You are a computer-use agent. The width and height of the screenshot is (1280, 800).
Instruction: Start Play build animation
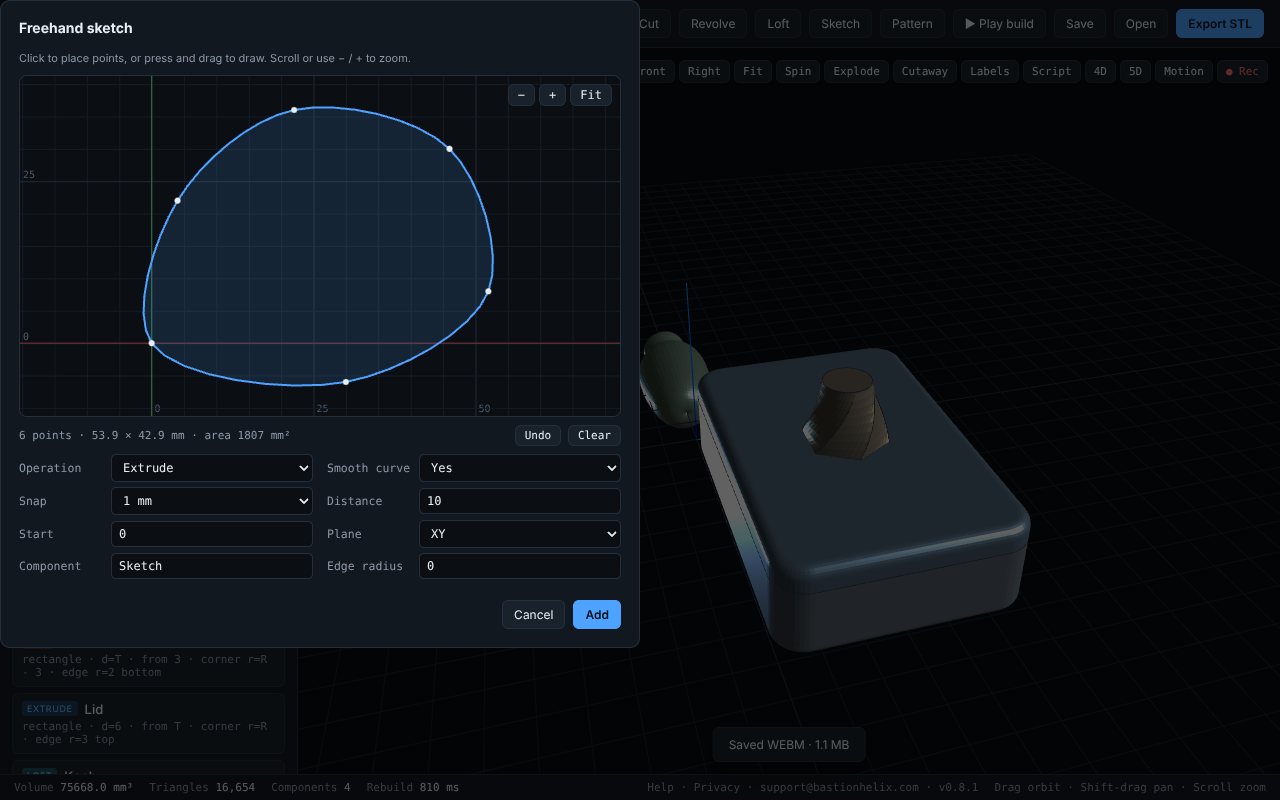tap(1000, 24)
